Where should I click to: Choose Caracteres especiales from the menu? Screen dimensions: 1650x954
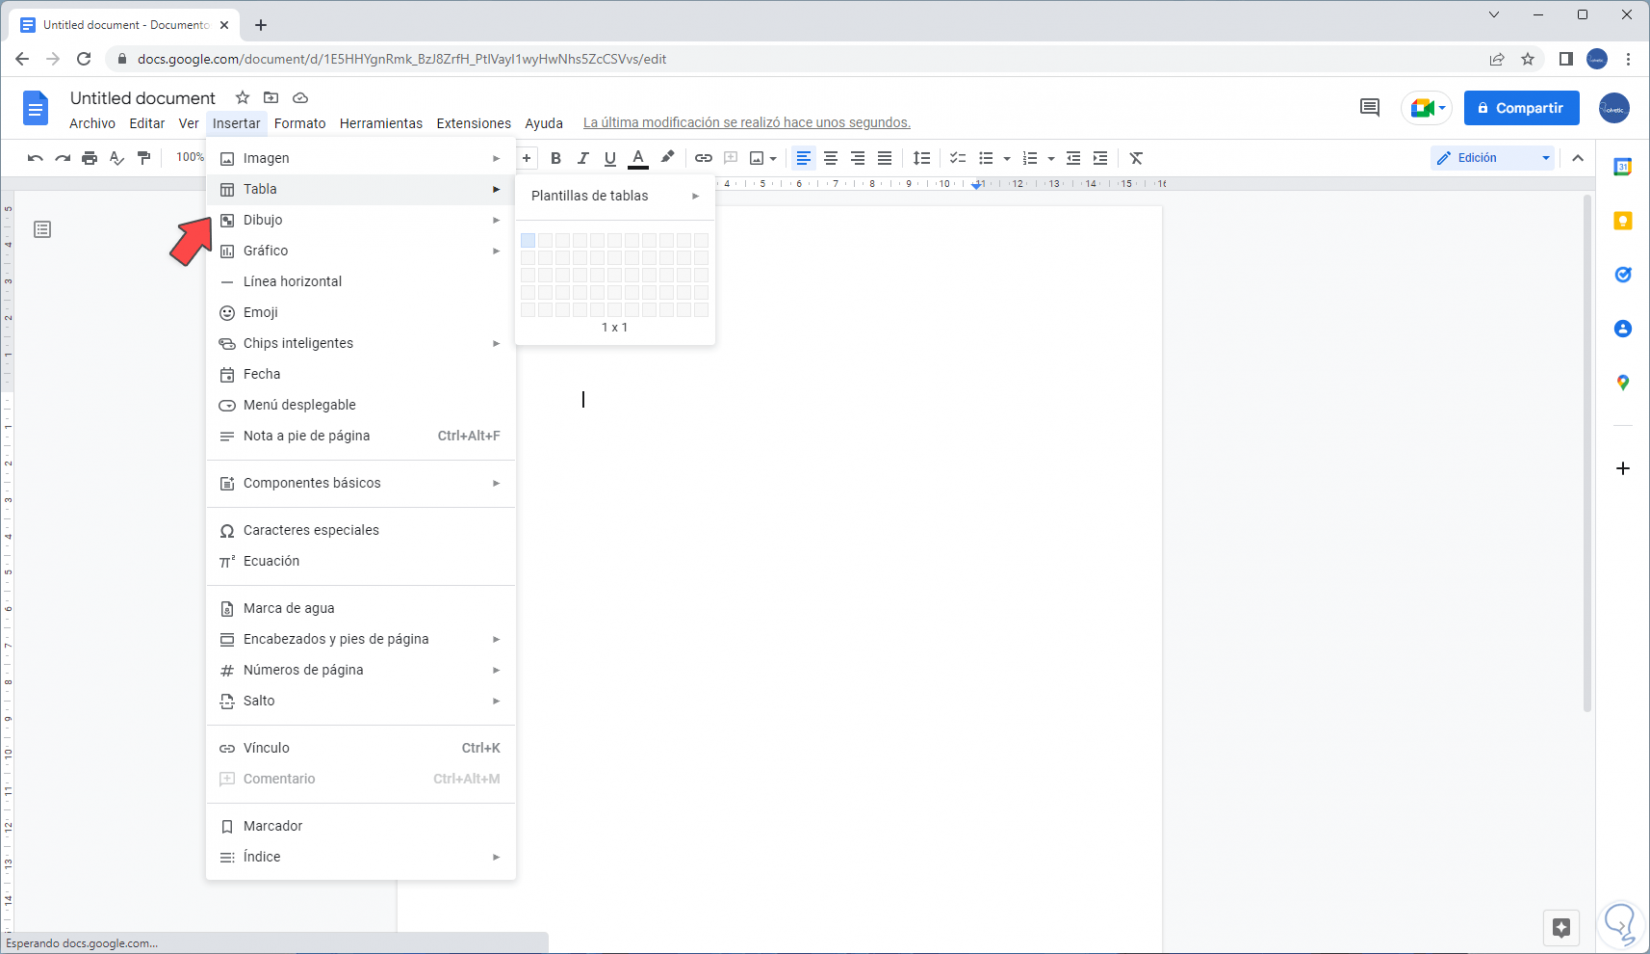(x=361, y=530)
